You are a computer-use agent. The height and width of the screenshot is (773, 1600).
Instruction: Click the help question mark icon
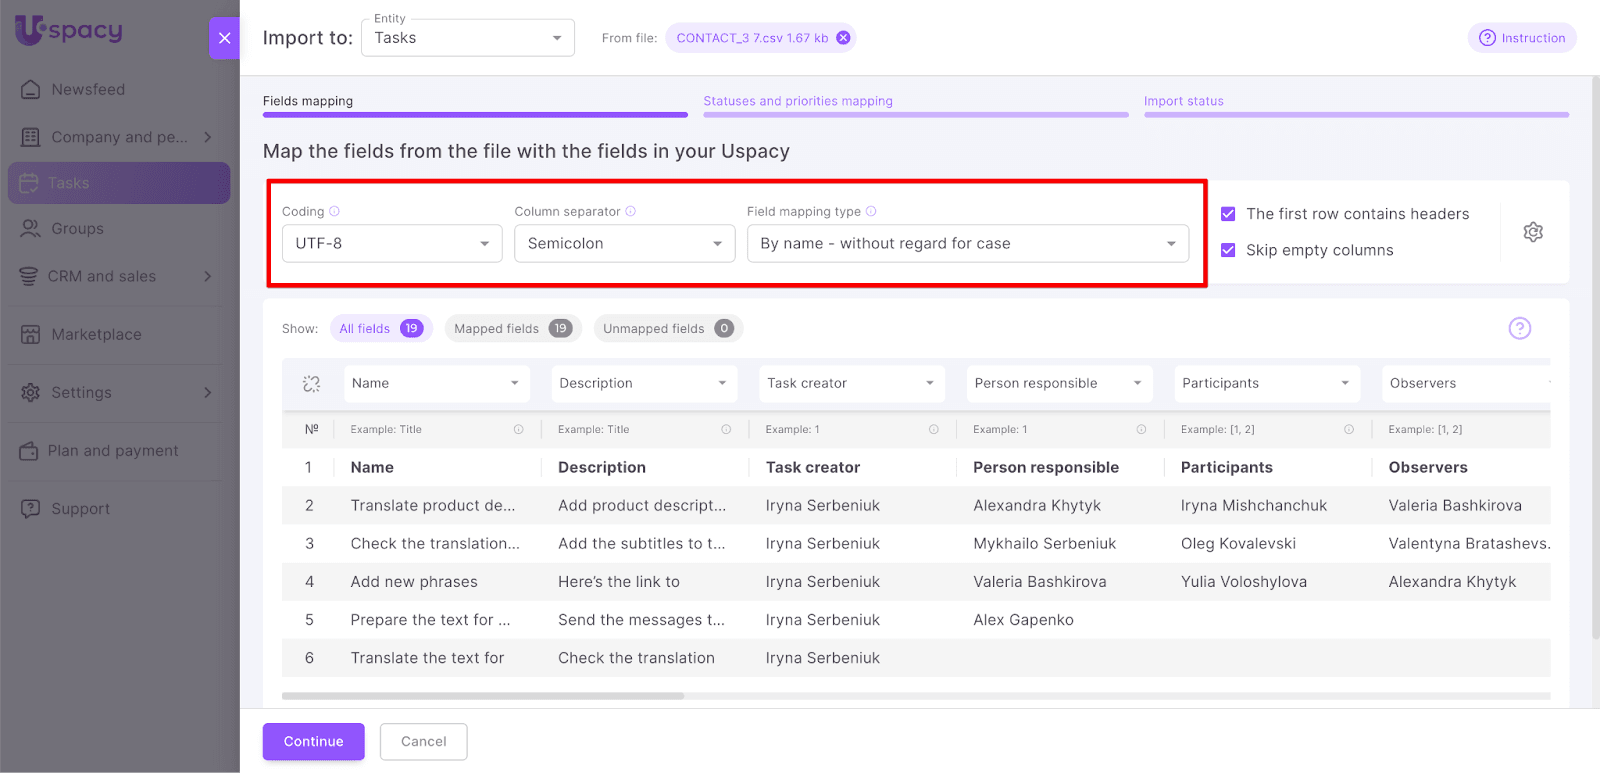pyautogui.click(x=1519, y=328)
